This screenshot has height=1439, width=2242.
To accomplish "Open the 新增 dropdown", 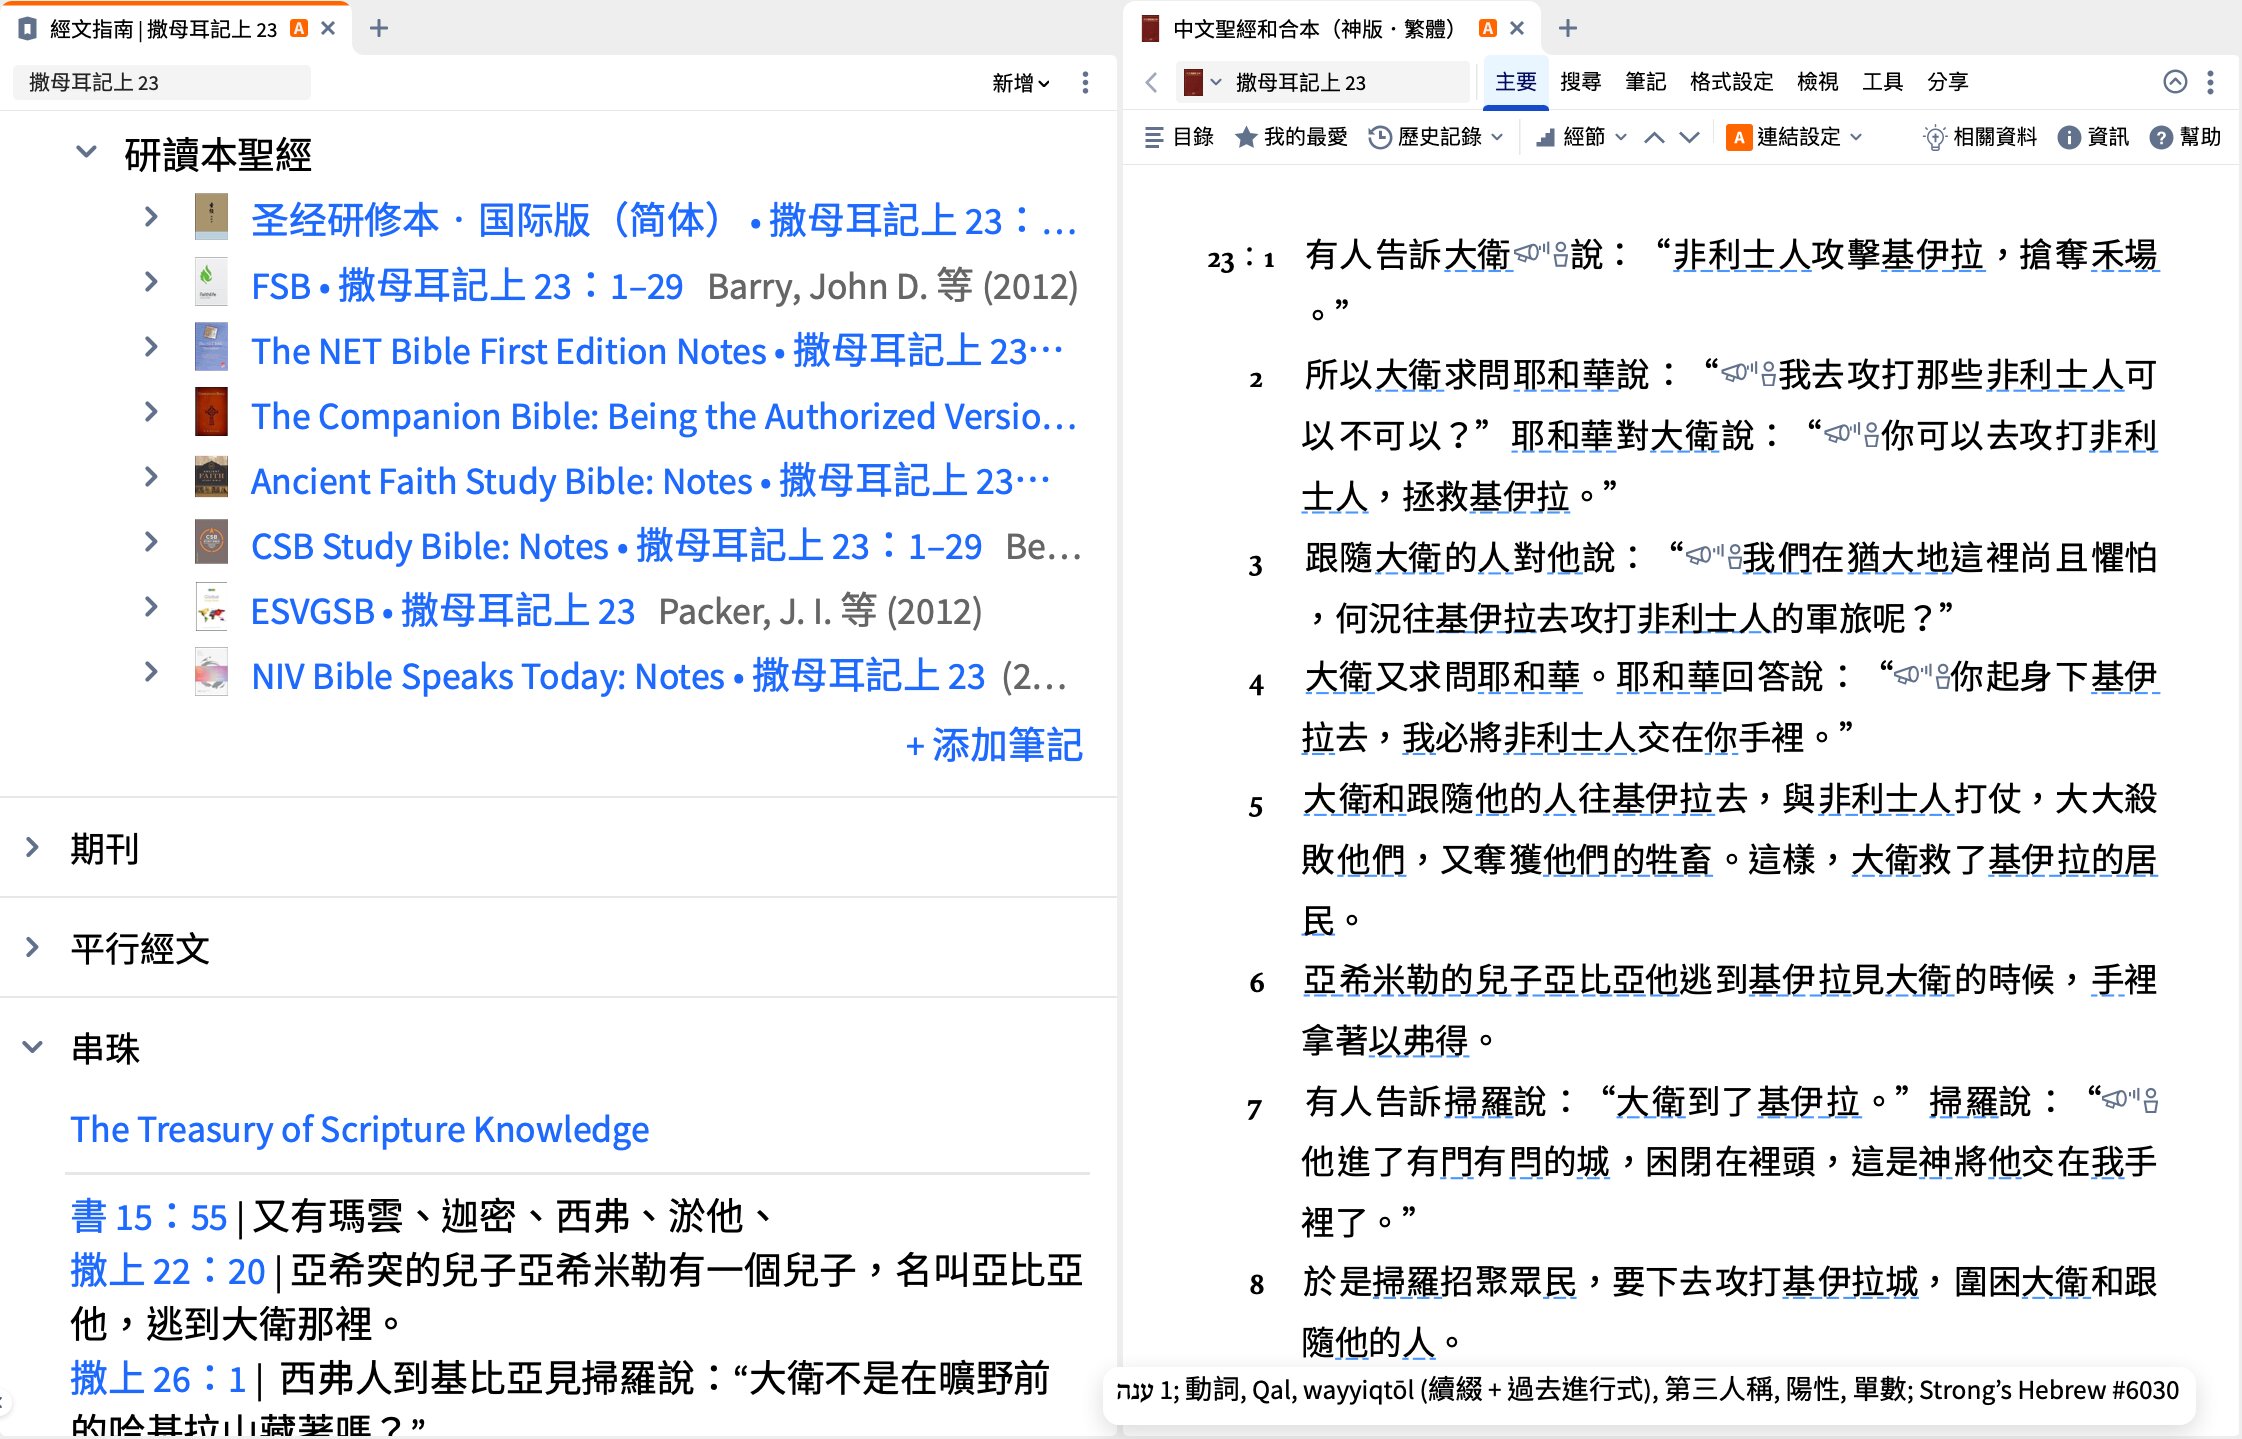I will (x=1021, y=82).
